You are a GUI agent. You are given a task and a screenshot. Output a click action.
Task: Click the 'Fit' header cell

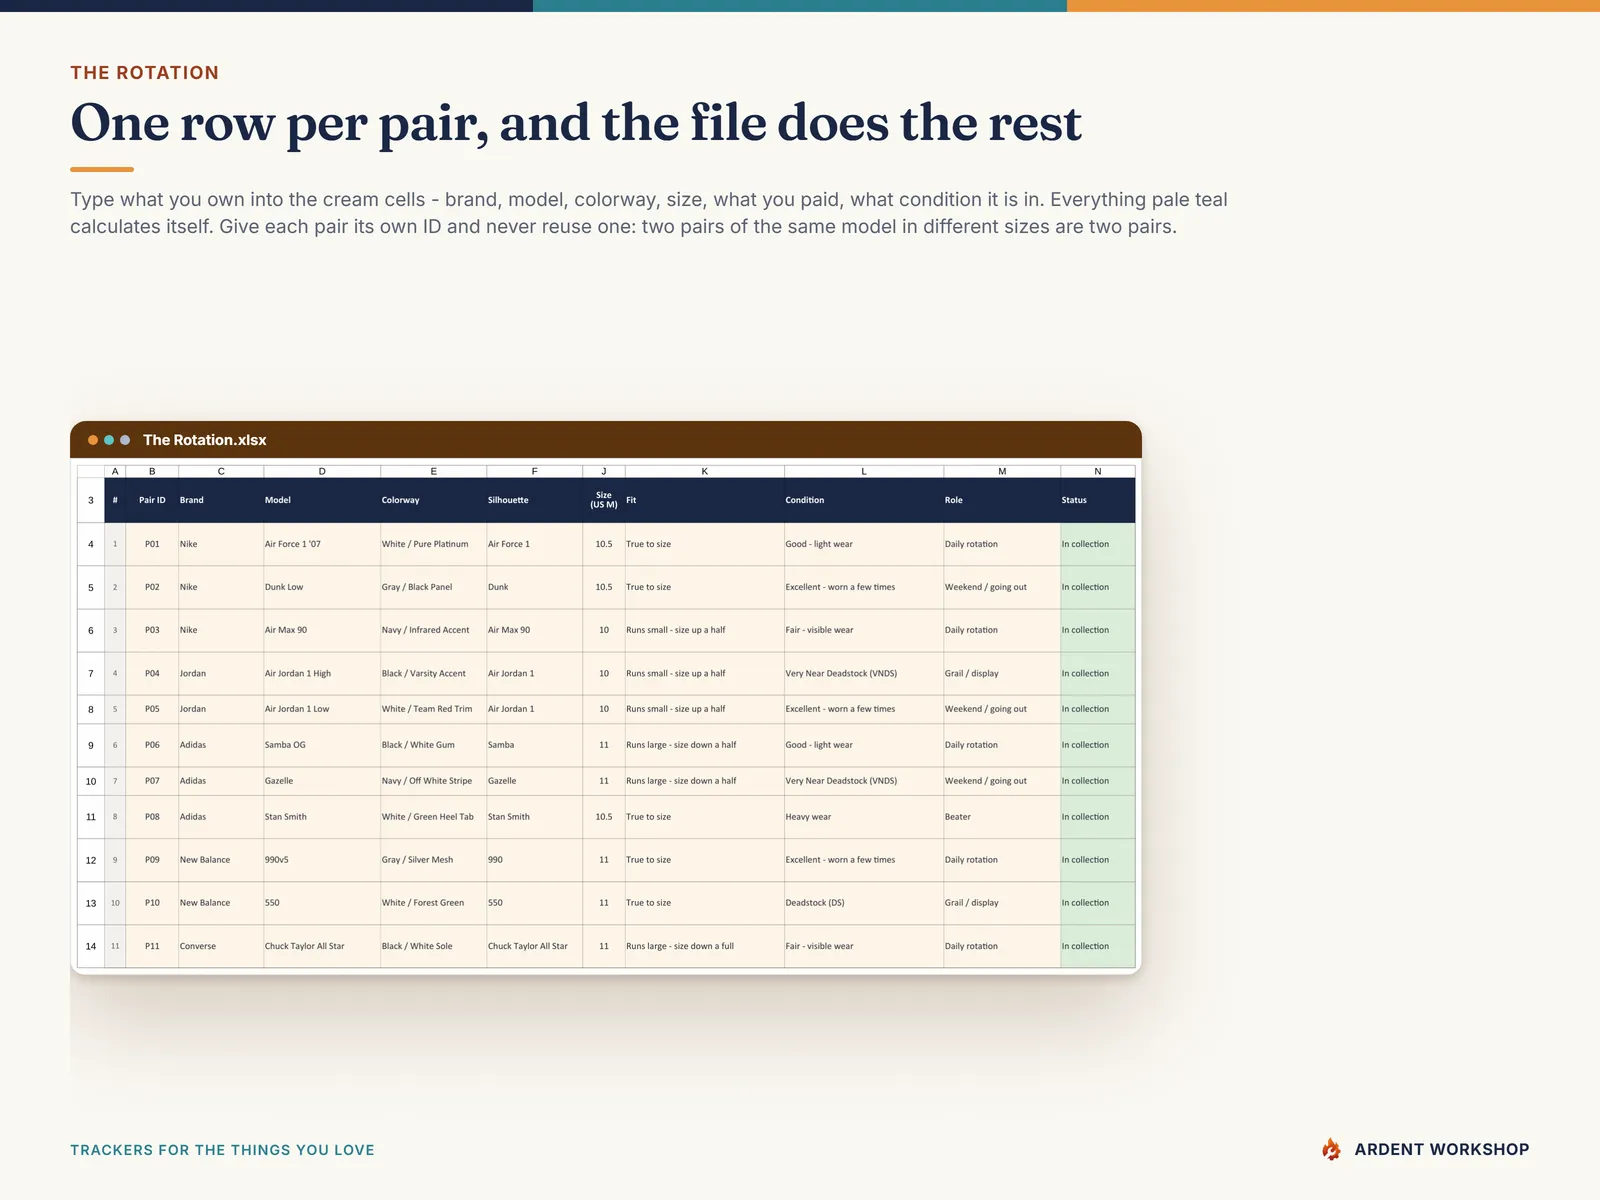coord(704,500)
